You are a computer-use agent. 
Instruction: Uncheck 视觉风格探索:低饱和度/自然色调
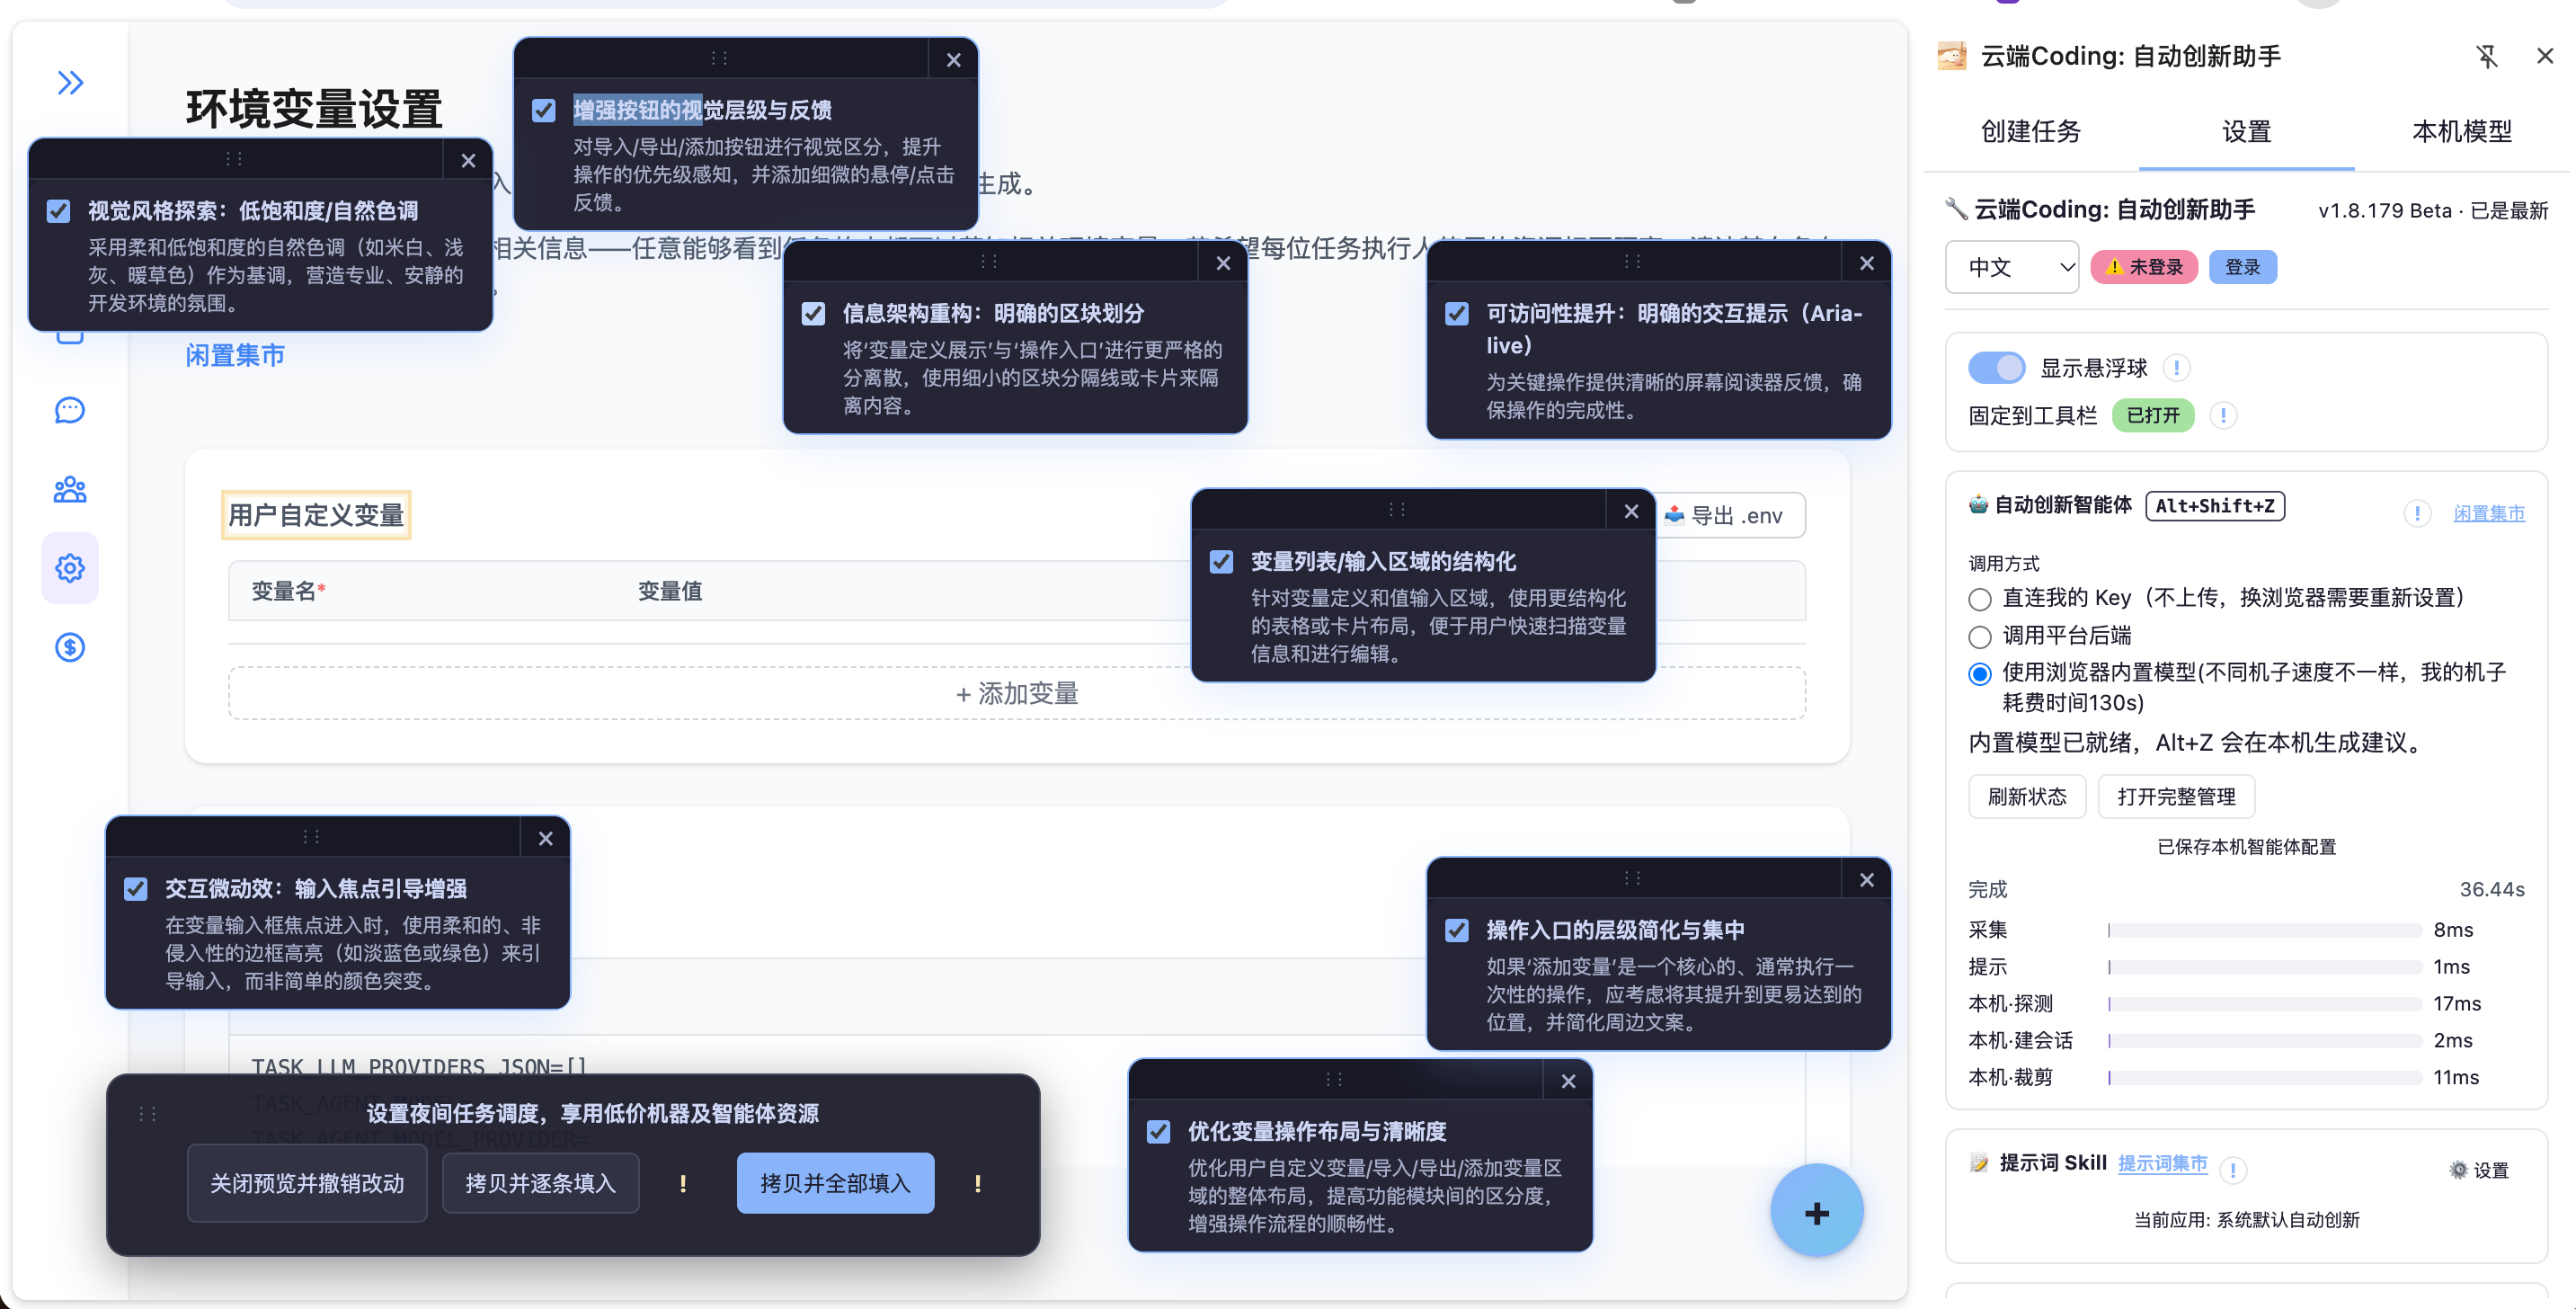tap(58, 211)
